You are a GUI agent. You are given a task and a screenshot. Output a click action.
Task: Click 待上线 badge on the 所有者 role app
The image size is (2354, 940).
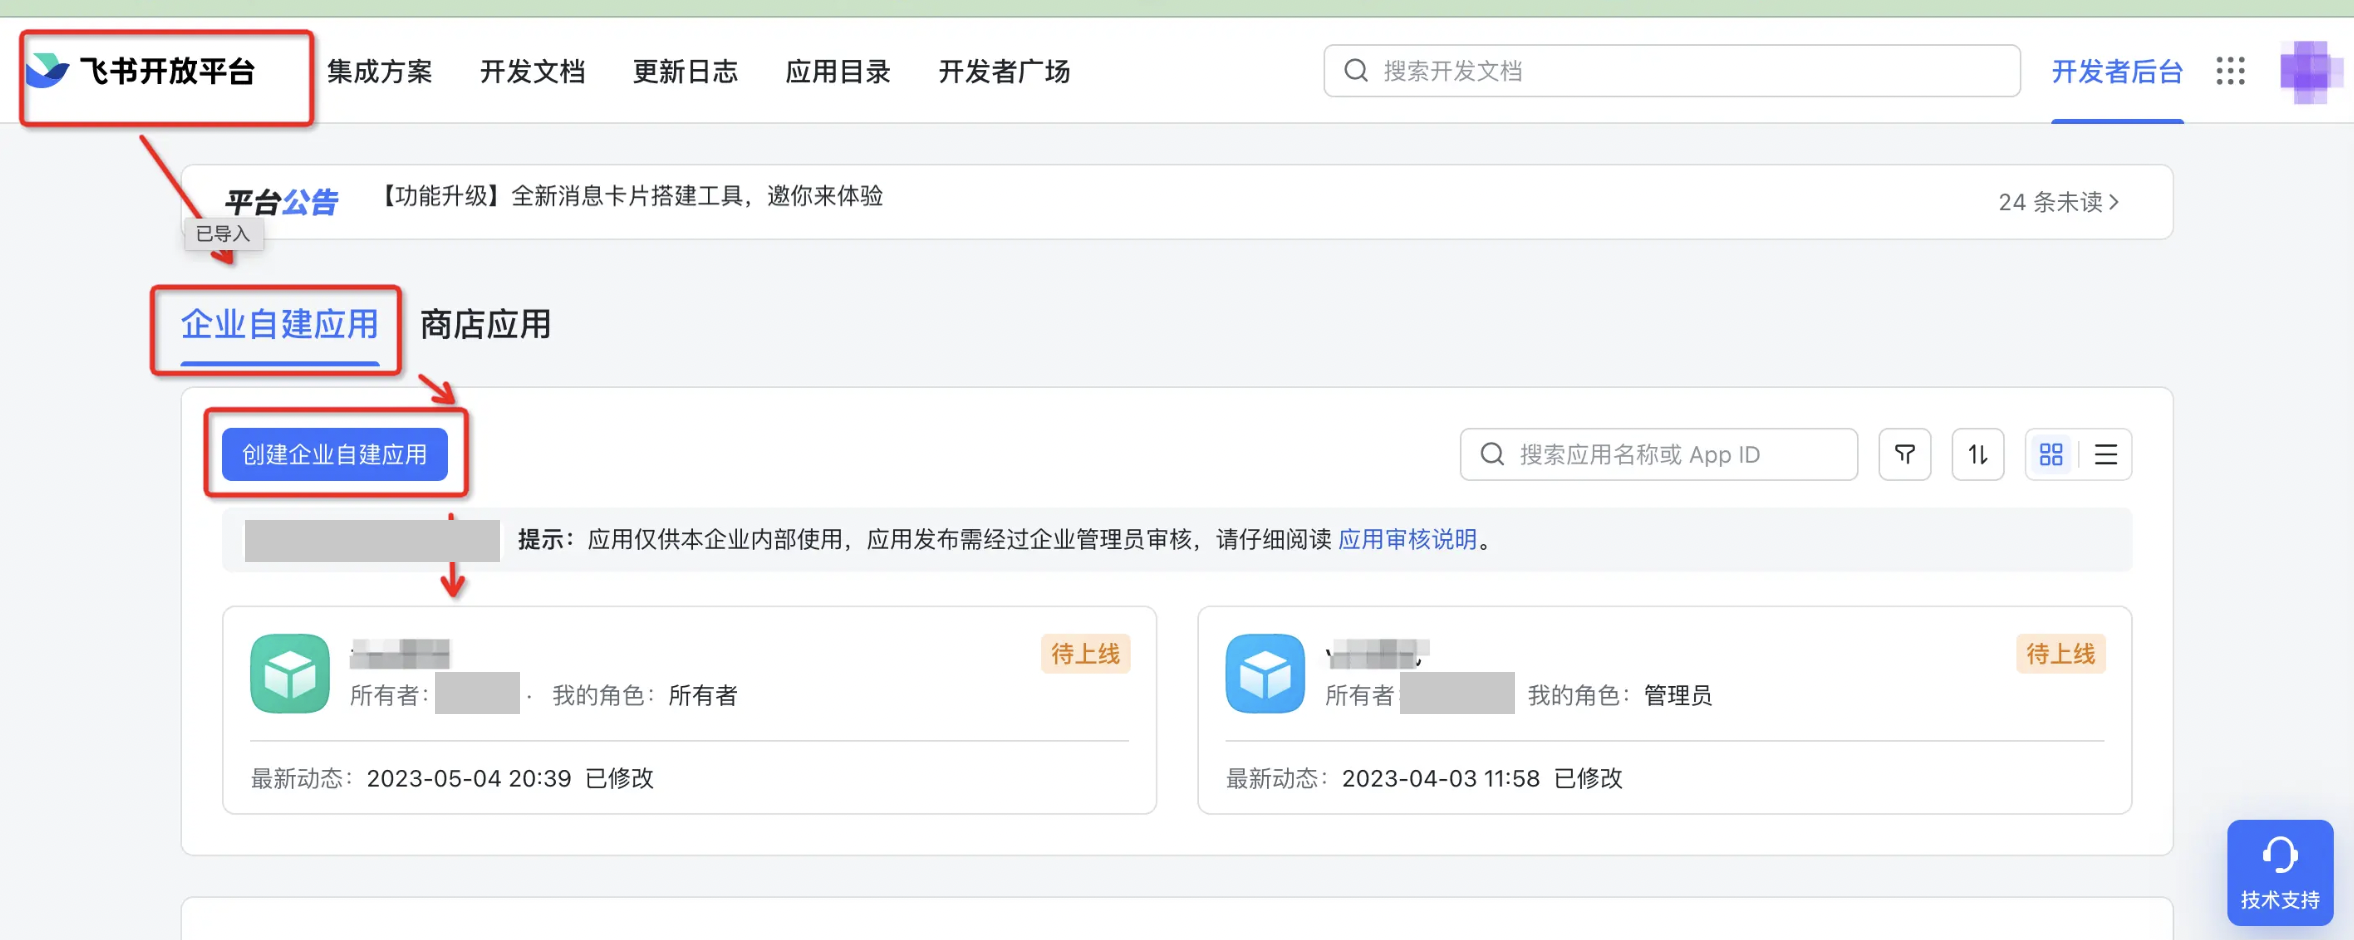[x=1086, y=654]
